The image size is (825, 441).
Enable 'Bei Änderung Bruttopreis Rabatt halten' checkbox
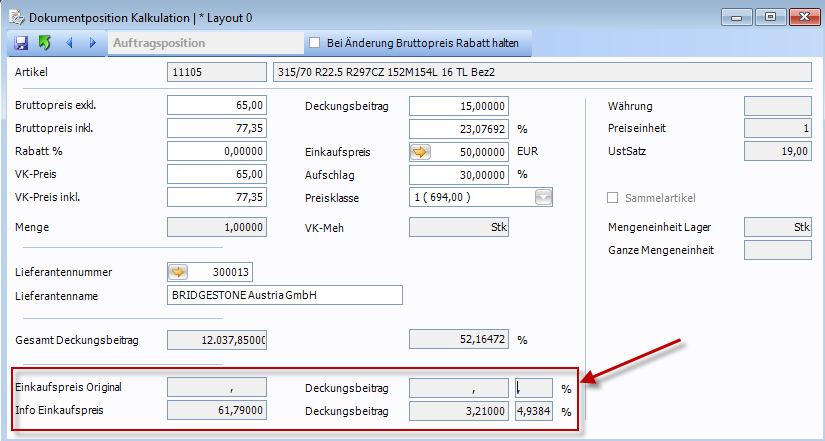[314, 43]
